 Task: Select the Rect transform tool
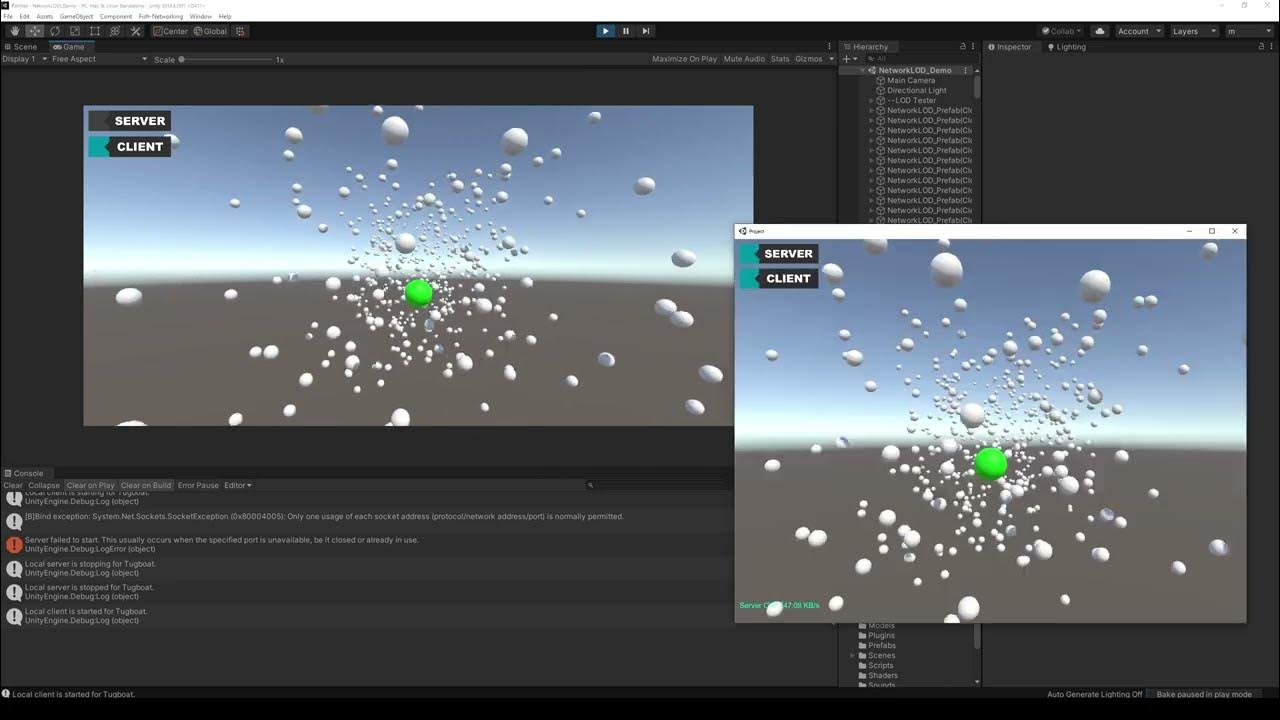[x=94, y=31]
